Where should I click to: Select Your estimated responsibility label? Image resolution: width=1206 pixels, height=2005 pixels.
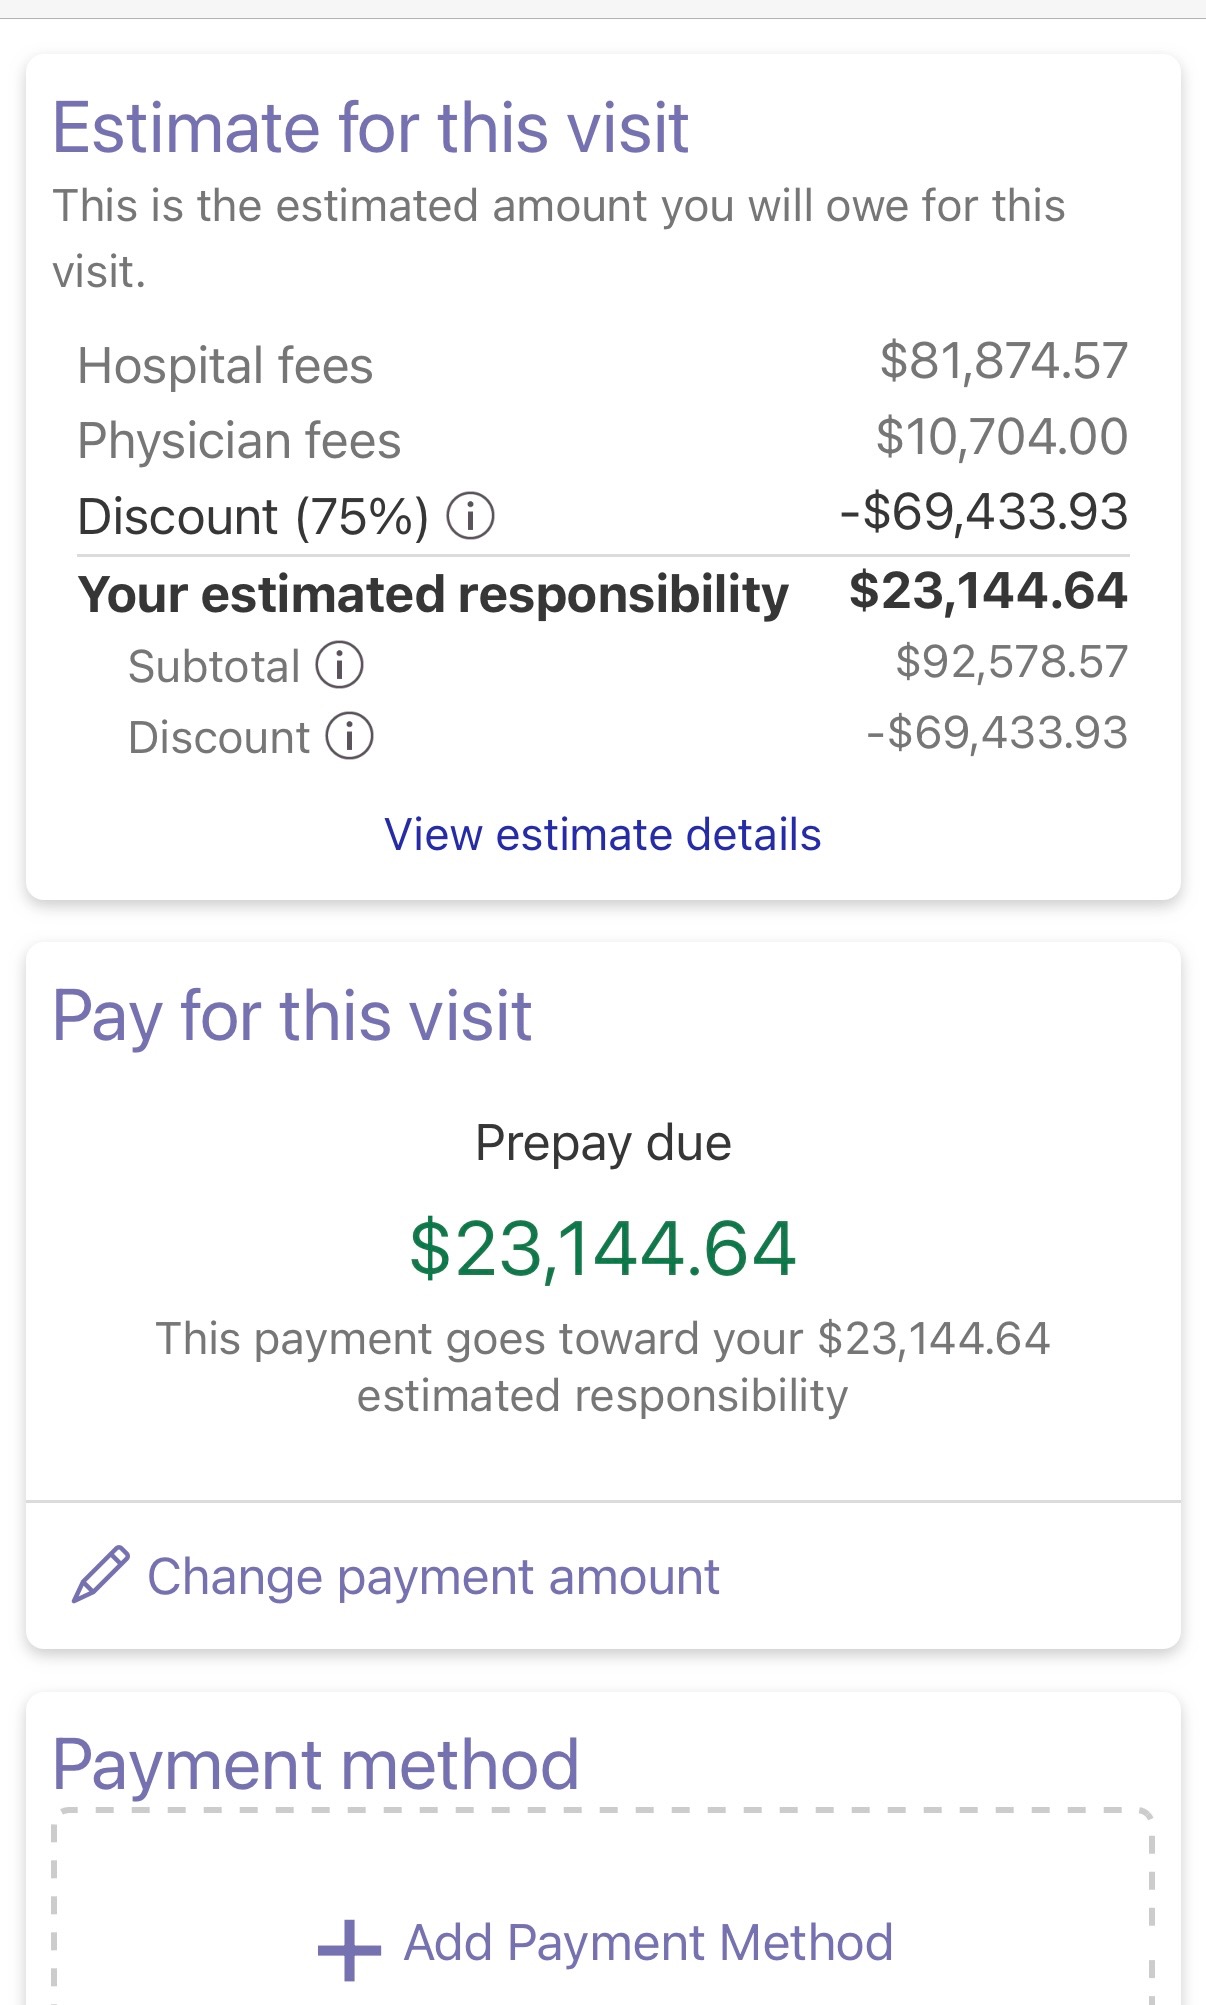433,595
